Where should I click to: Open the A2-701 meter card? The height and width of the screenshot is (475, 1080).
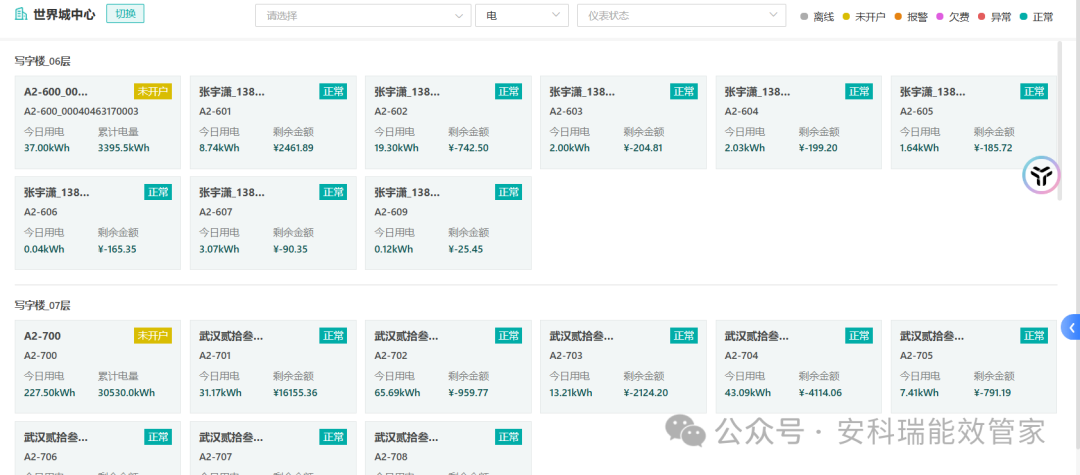[x=273, y=367]
